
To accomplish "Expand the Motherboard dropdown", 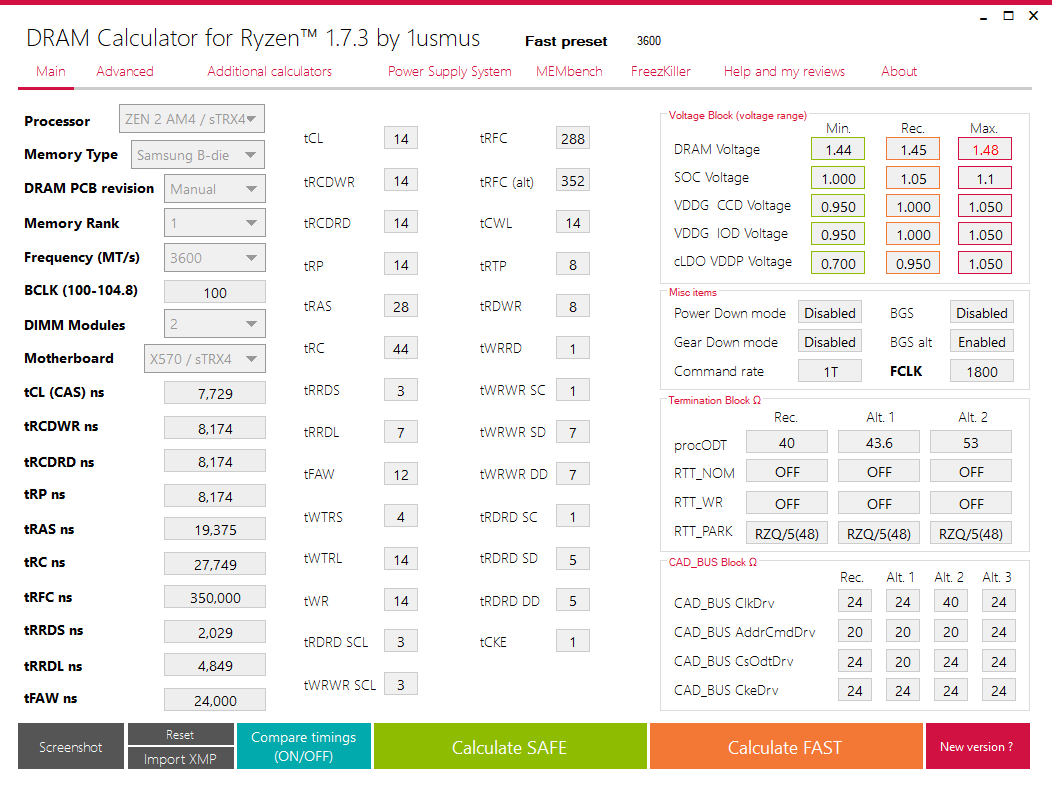I will pyautogui.click(x=205, y=358).
